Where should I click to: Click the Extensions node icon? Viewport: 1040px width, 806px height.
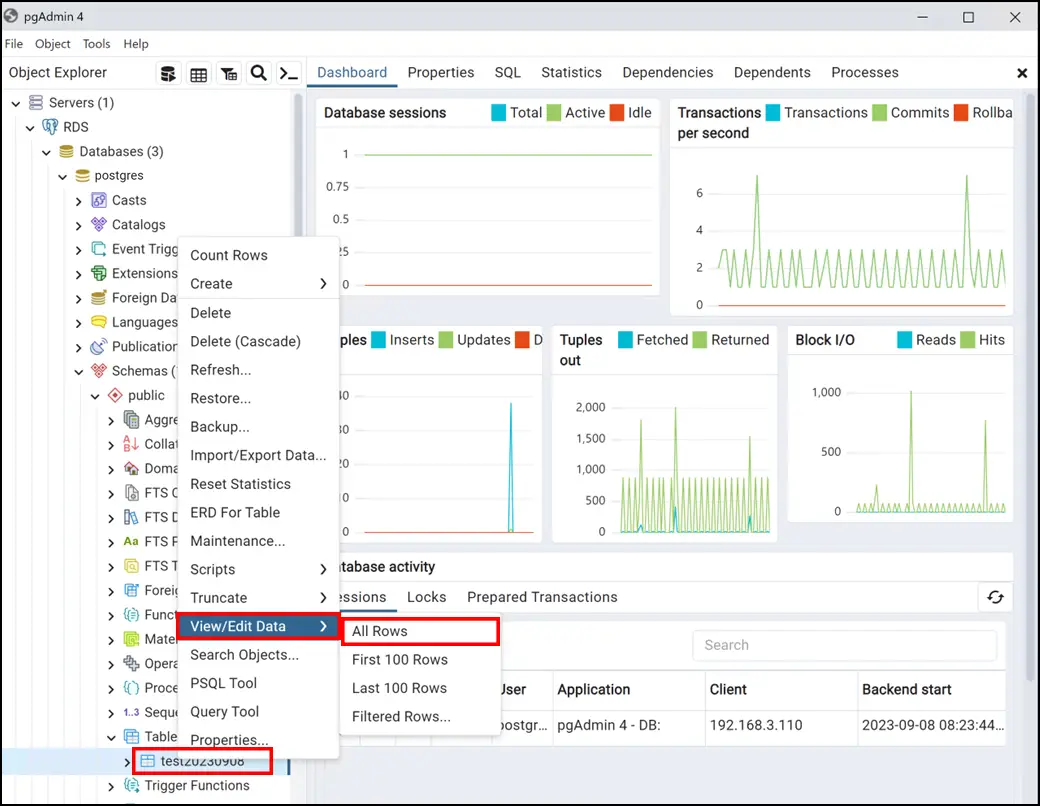coord(99,273)
